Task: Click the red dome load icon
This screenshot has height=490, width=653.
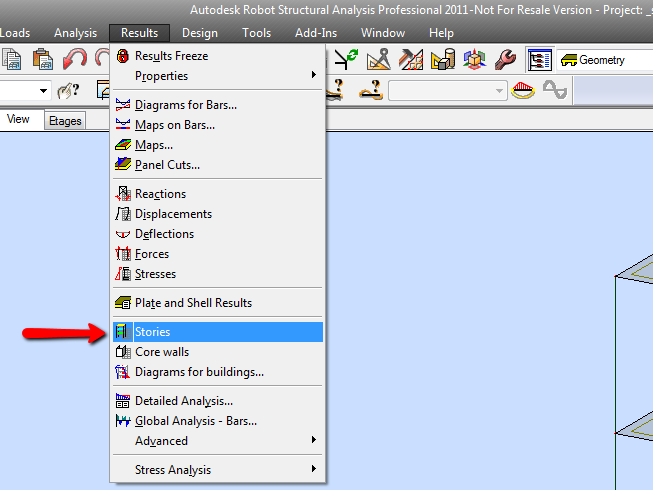Action: [523, 90]
